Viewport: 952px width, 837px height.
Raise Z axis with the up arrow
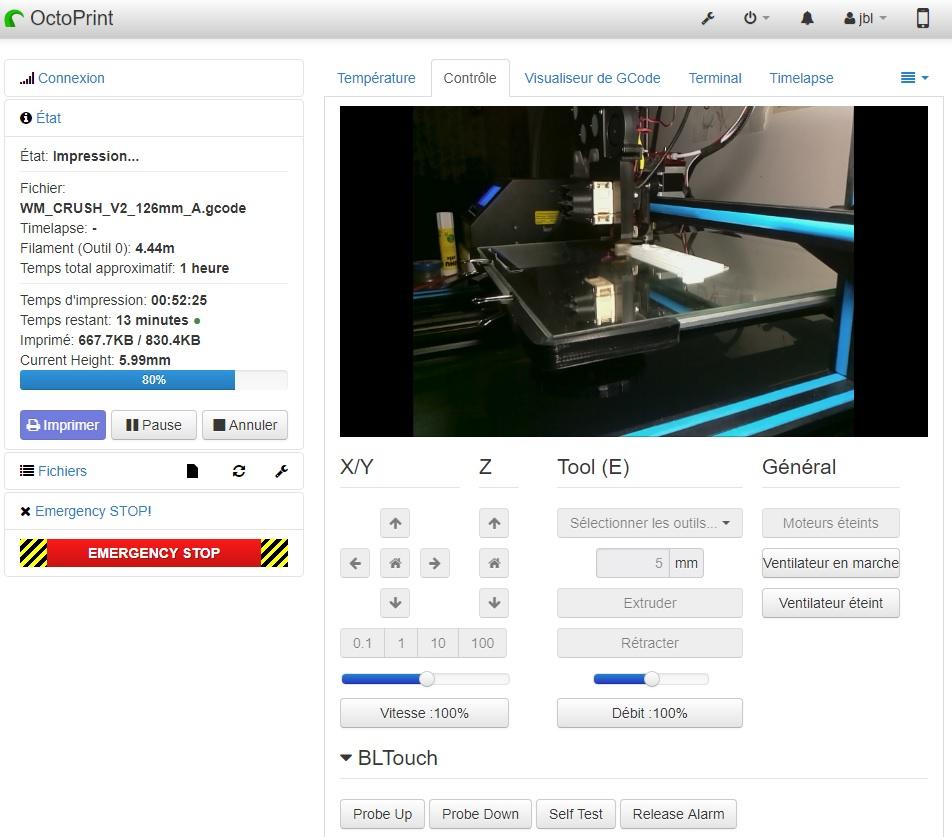494,523
